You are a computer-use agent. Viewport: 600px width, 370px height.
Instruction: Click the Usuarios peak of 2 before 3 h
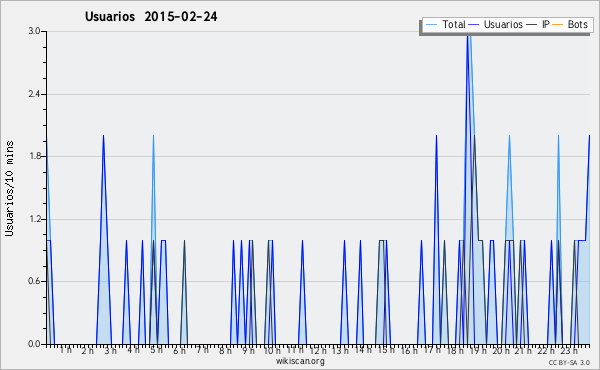point(103,136)
